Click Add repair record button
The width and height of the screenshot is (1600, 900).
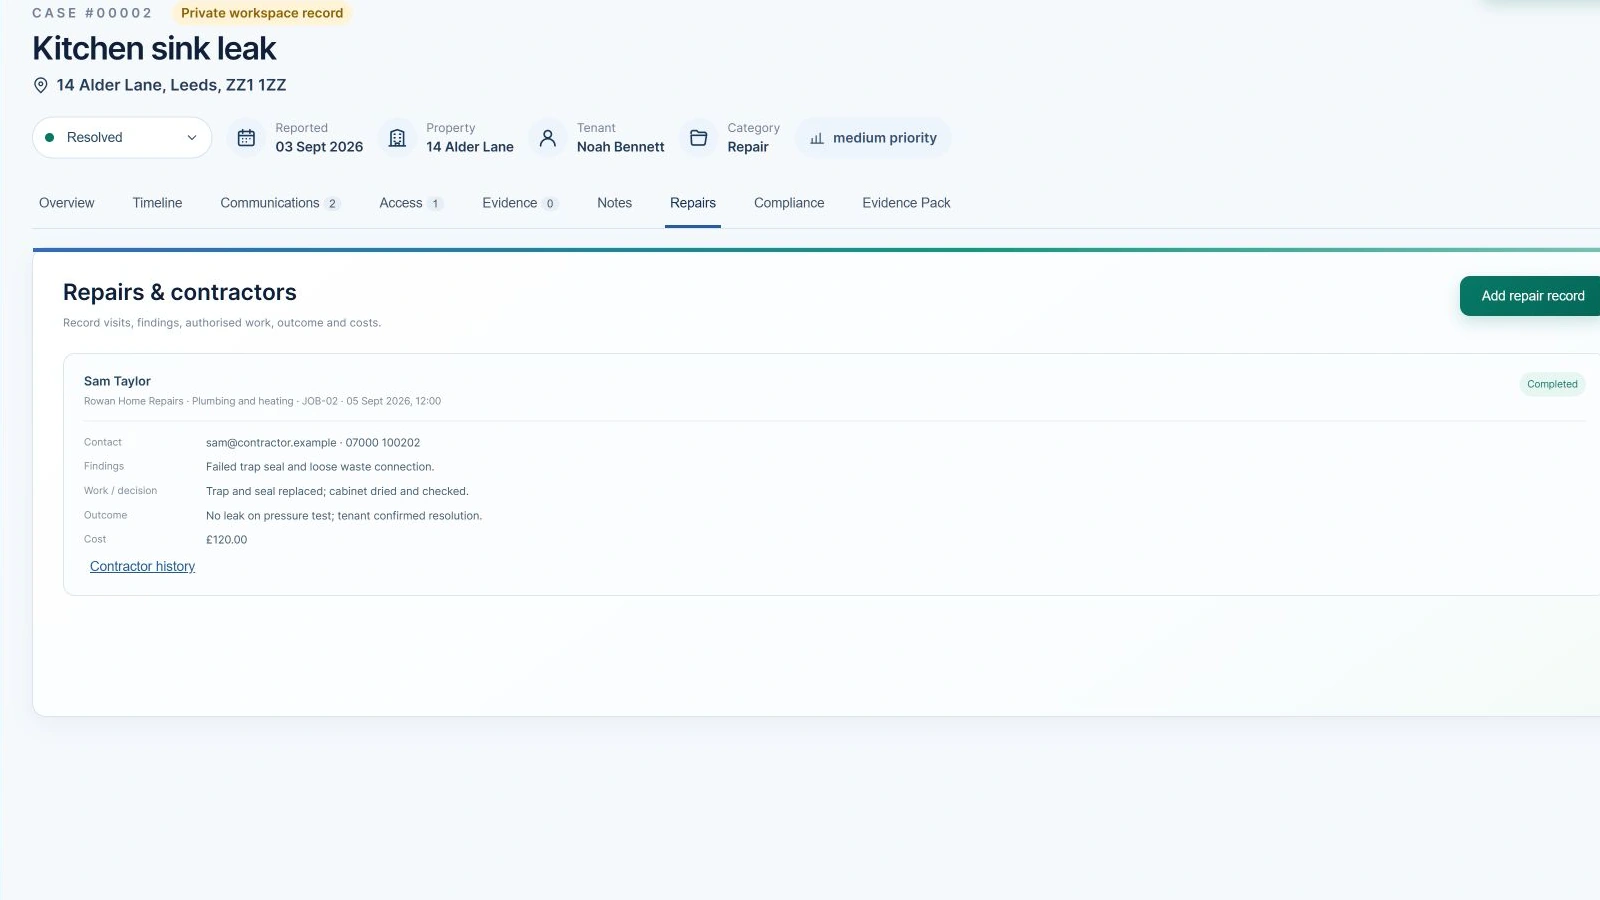coord(1531,296)
